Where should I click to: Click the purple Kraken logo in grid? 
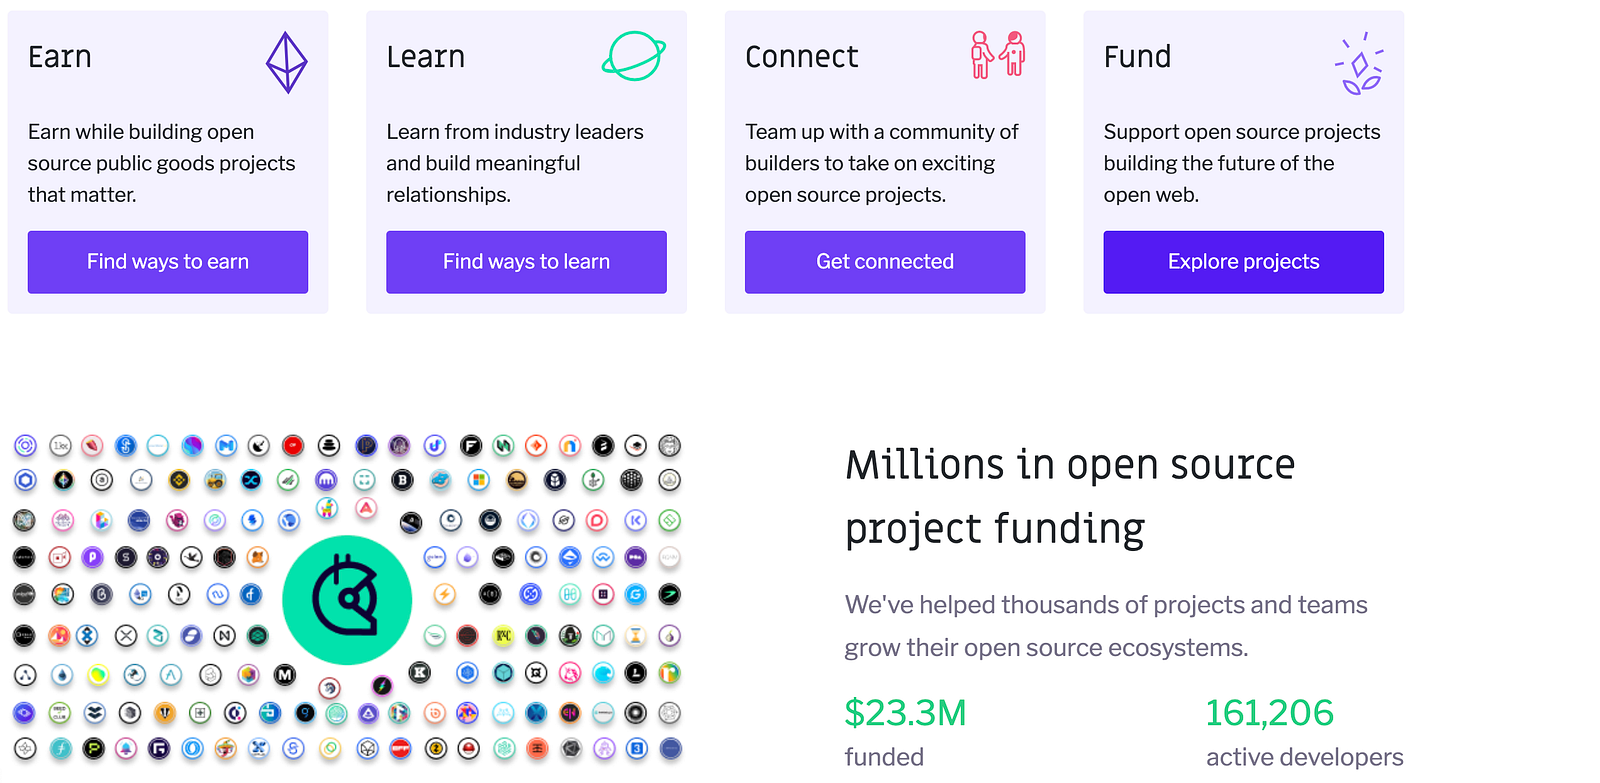pyautogui.click(x=326, y=480)
